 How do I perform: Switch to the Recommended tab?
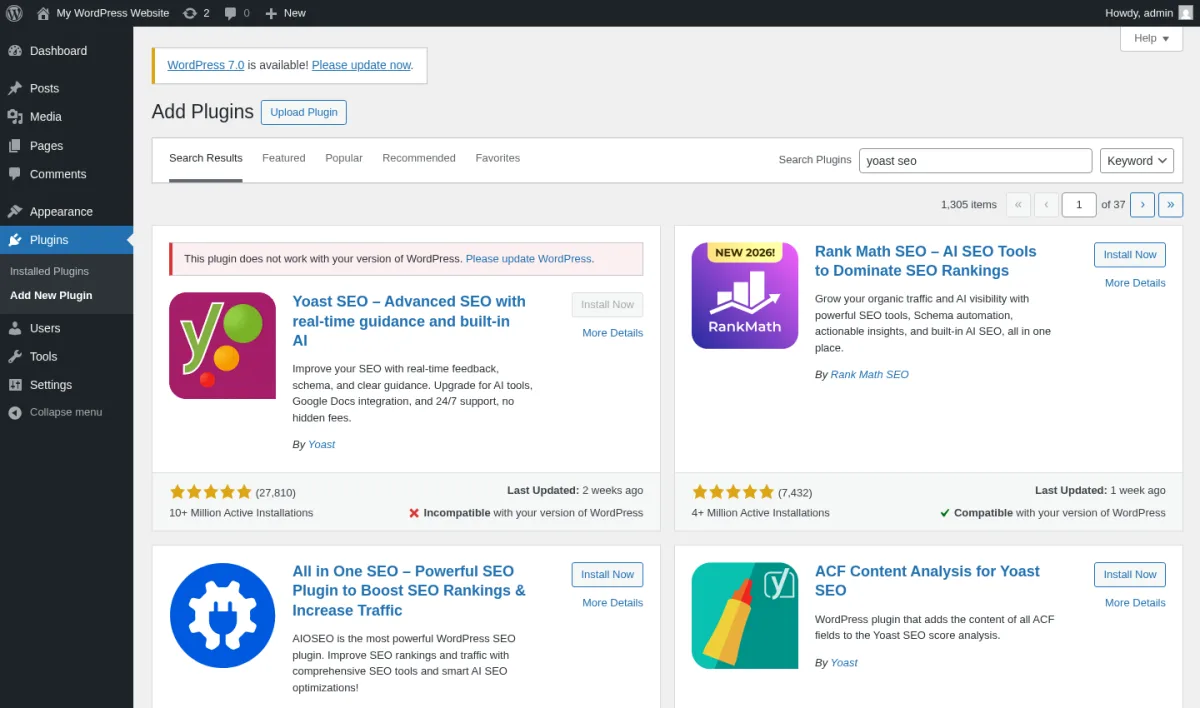[x=419, y=158]
